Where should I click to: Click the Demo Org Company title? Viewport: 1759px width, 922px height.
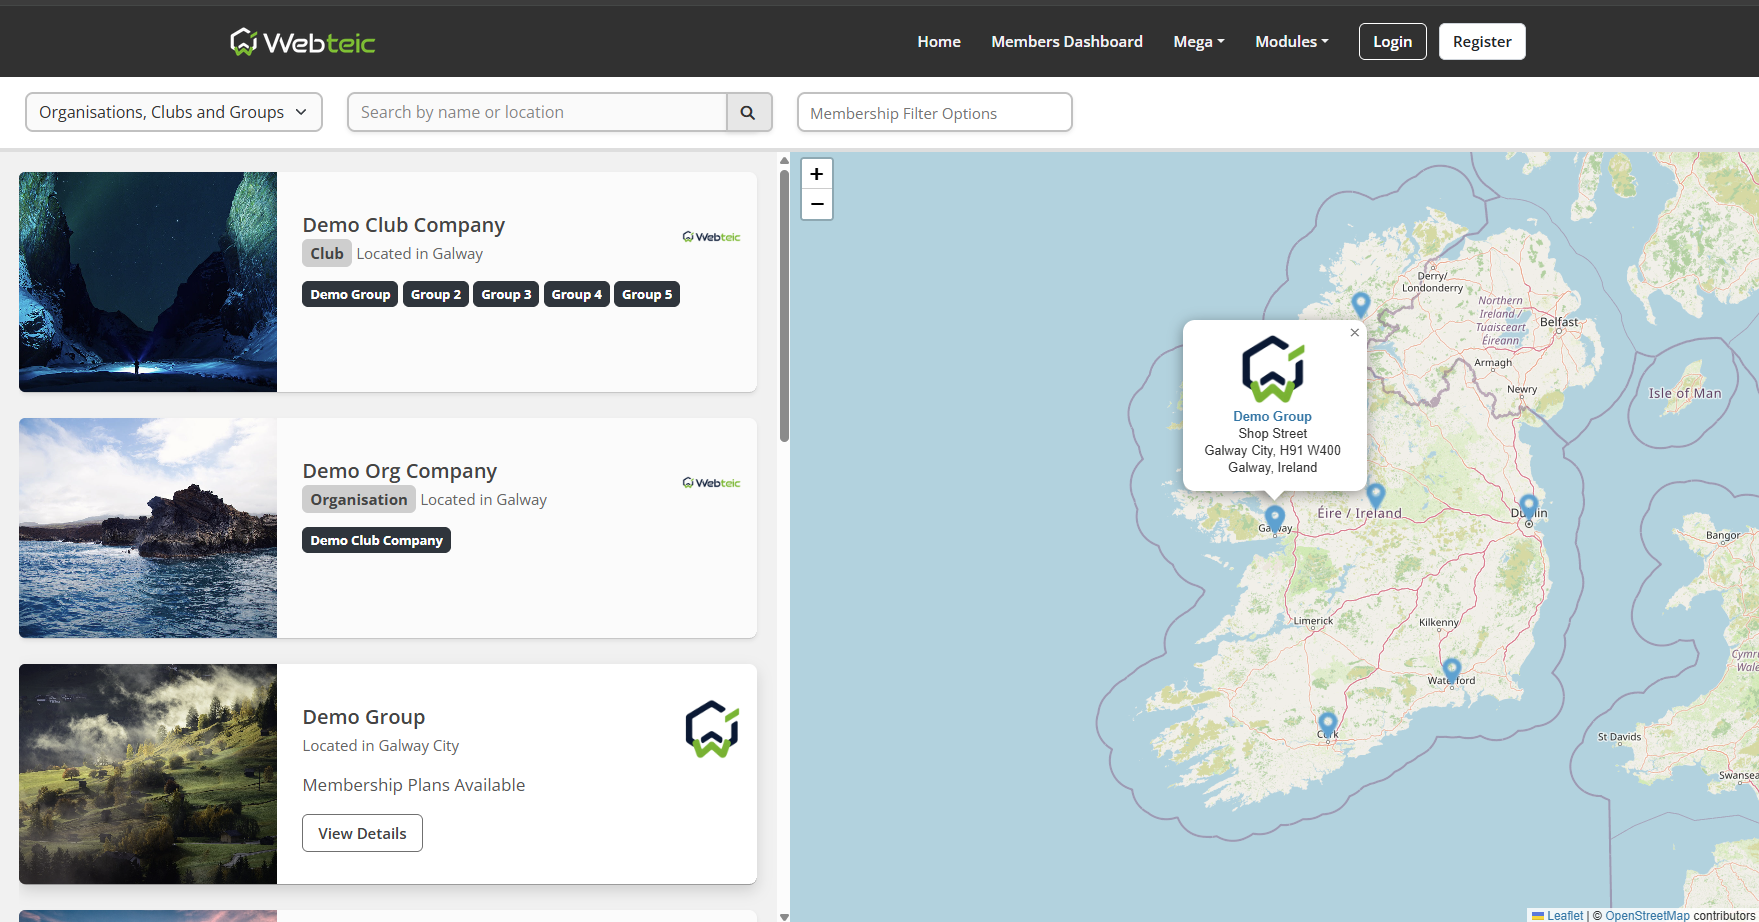(x=400, y=471)
